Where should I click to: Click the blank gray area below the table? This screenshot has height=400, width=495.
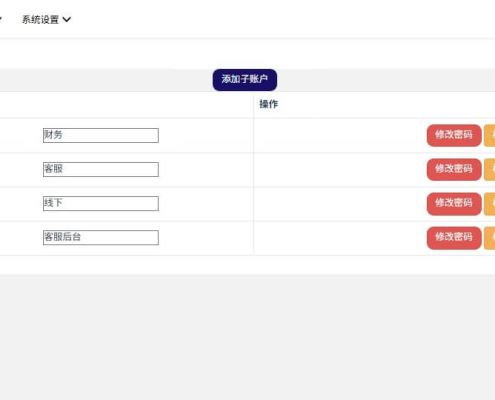[247, 337]
